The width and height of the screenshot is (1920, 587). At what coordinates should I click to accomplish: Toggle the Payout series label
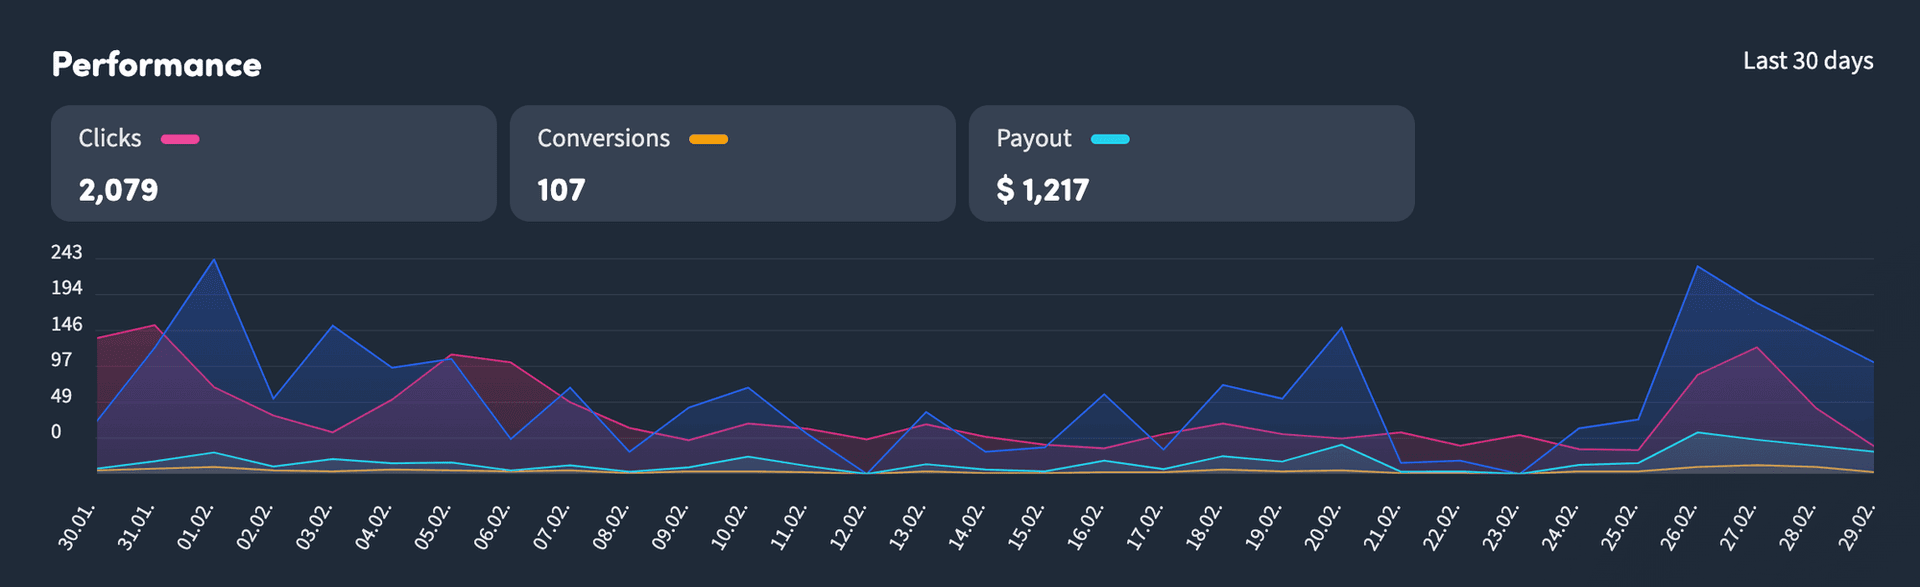tap(1033, 138)
